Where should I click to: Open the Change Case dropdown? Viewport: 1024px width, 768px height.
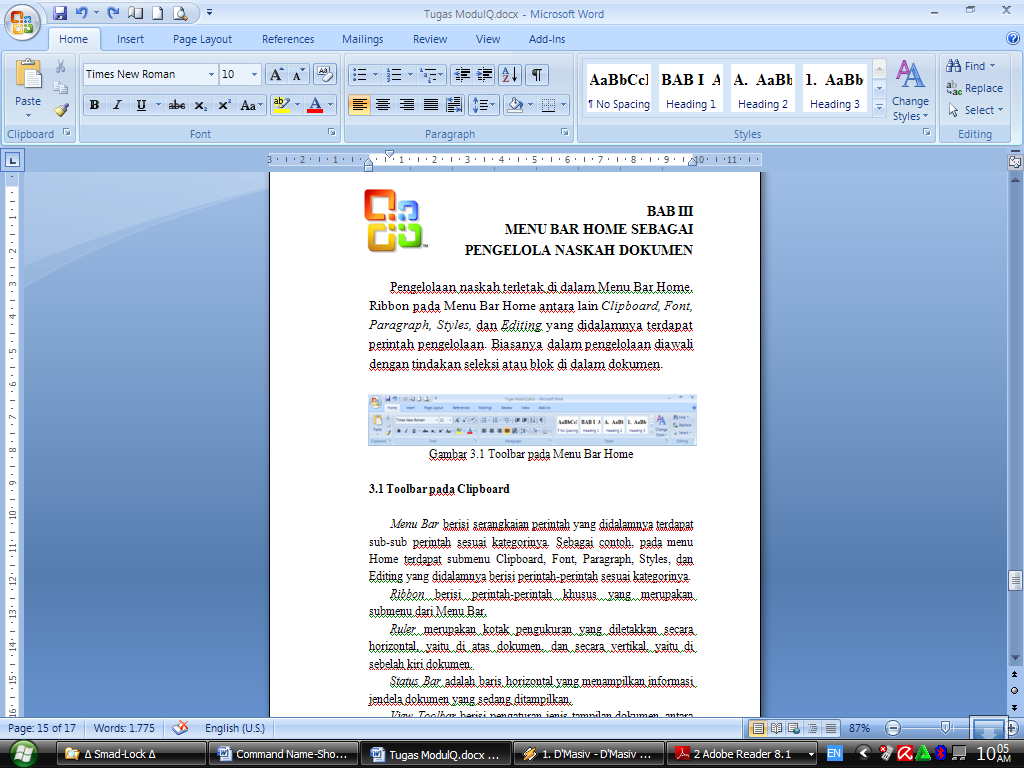251,105
